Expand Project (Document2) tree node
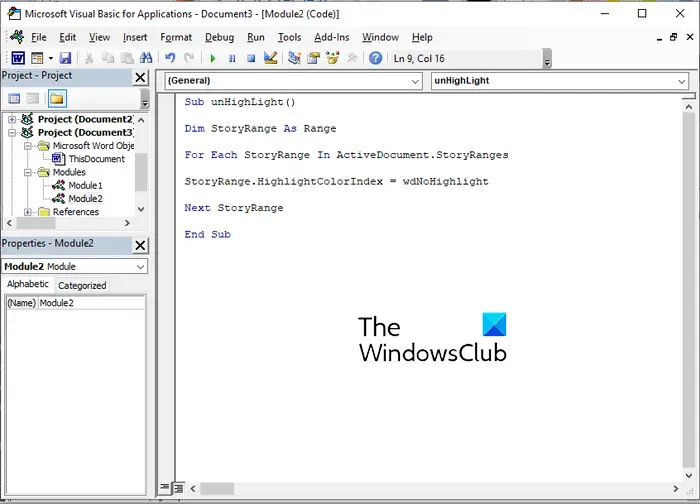700x504 pixels. pos(12,120)
